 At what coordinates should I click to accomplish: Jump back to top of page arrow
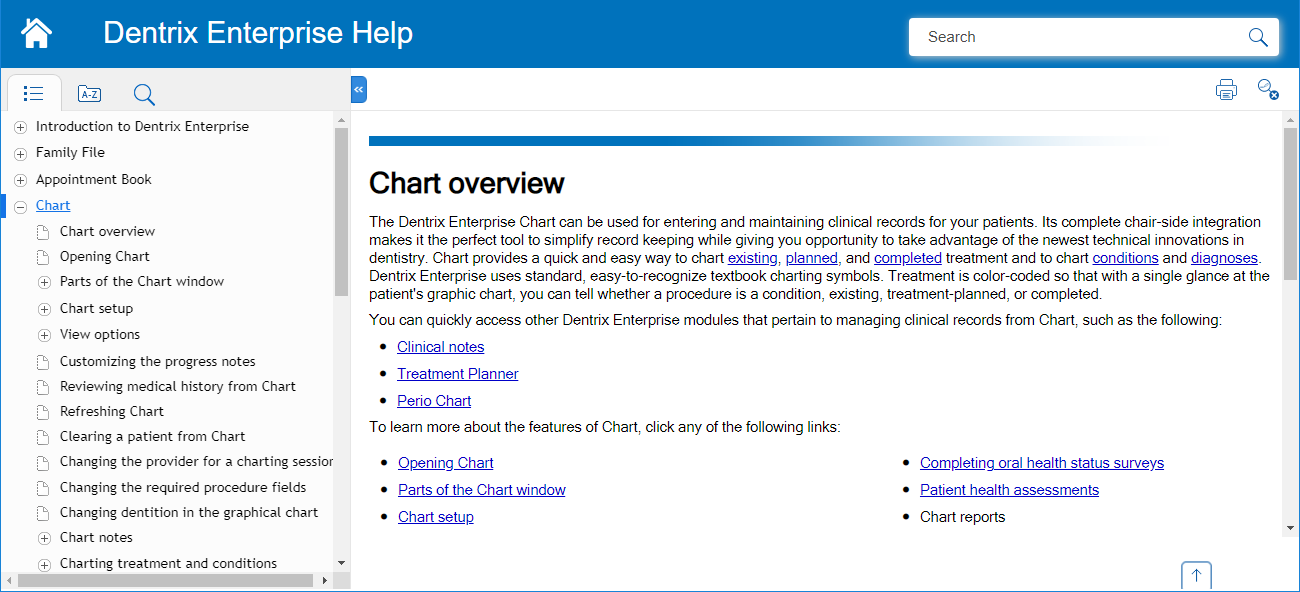tap(1196, 576)
